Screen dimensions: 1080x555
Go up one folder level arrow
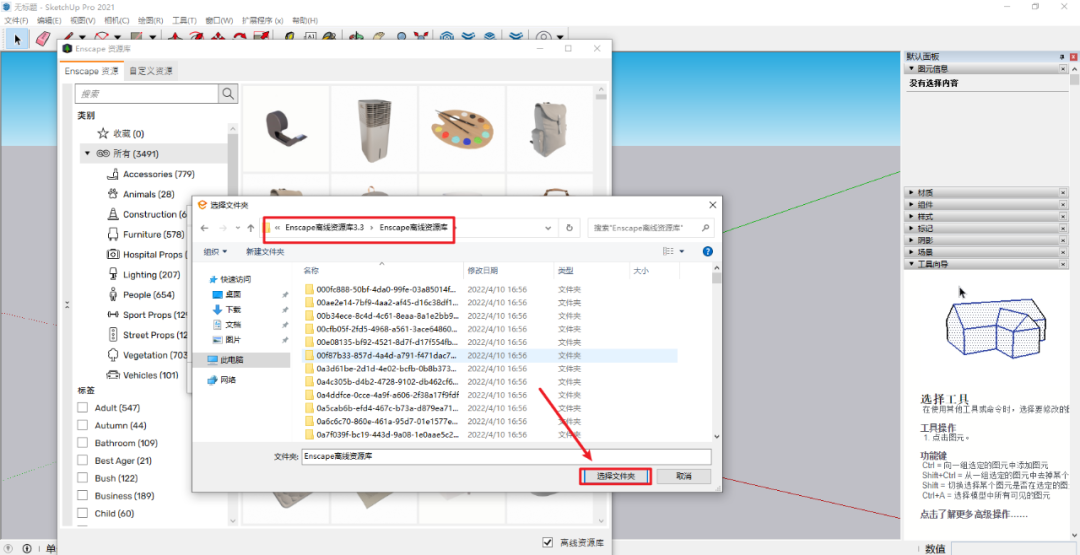pos(251,227)
